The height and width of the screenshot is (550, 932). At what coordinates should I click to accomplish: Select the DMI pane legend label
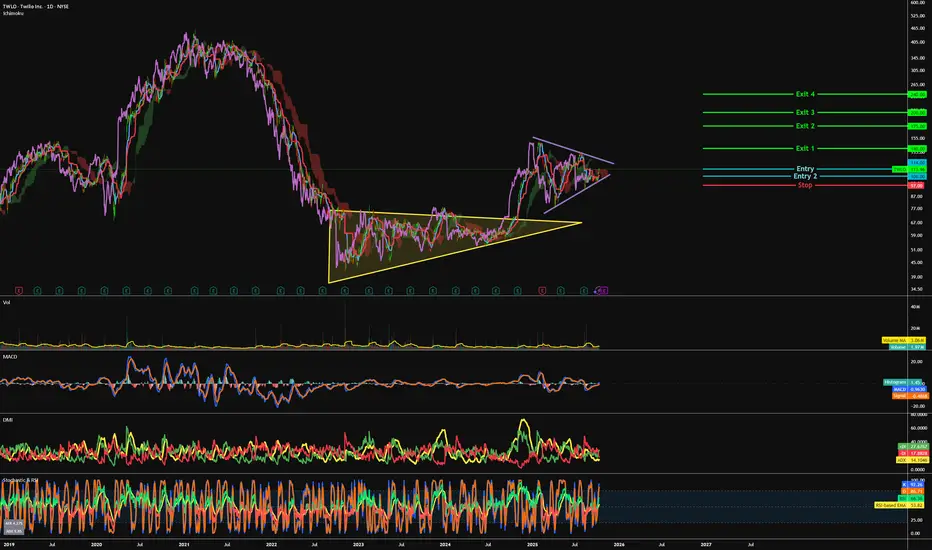coord(8,420)
